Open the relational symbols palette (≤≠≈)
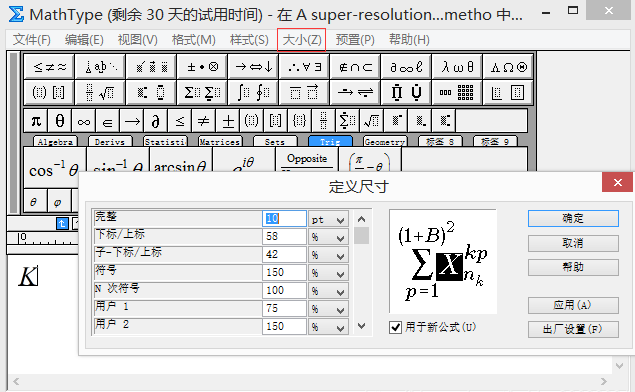 pyautogui.click(x=49, y=66)
